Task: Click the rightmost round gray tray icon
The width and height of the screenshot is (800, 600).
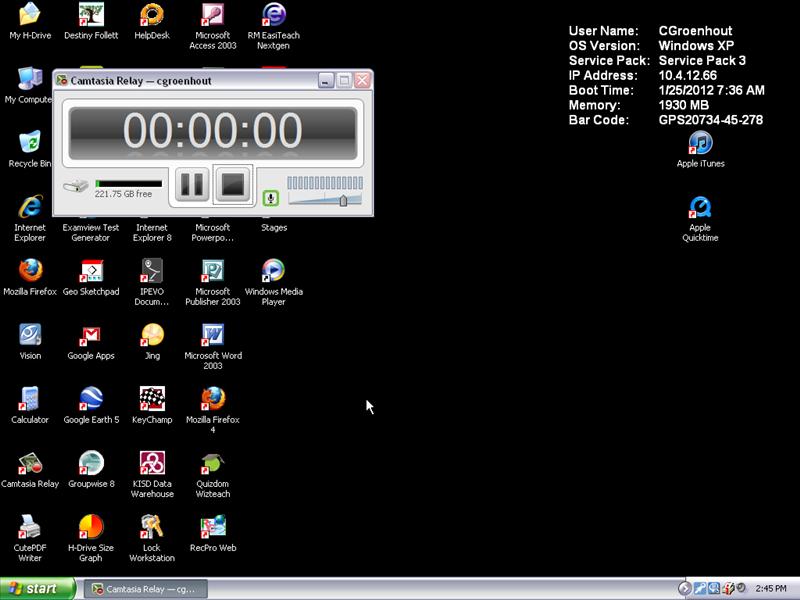Action: pos(741,588)
